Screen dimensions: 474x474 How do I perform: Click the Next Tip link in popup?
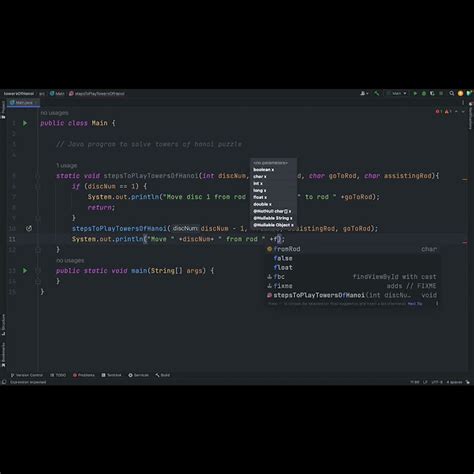[x=415, y=304]
